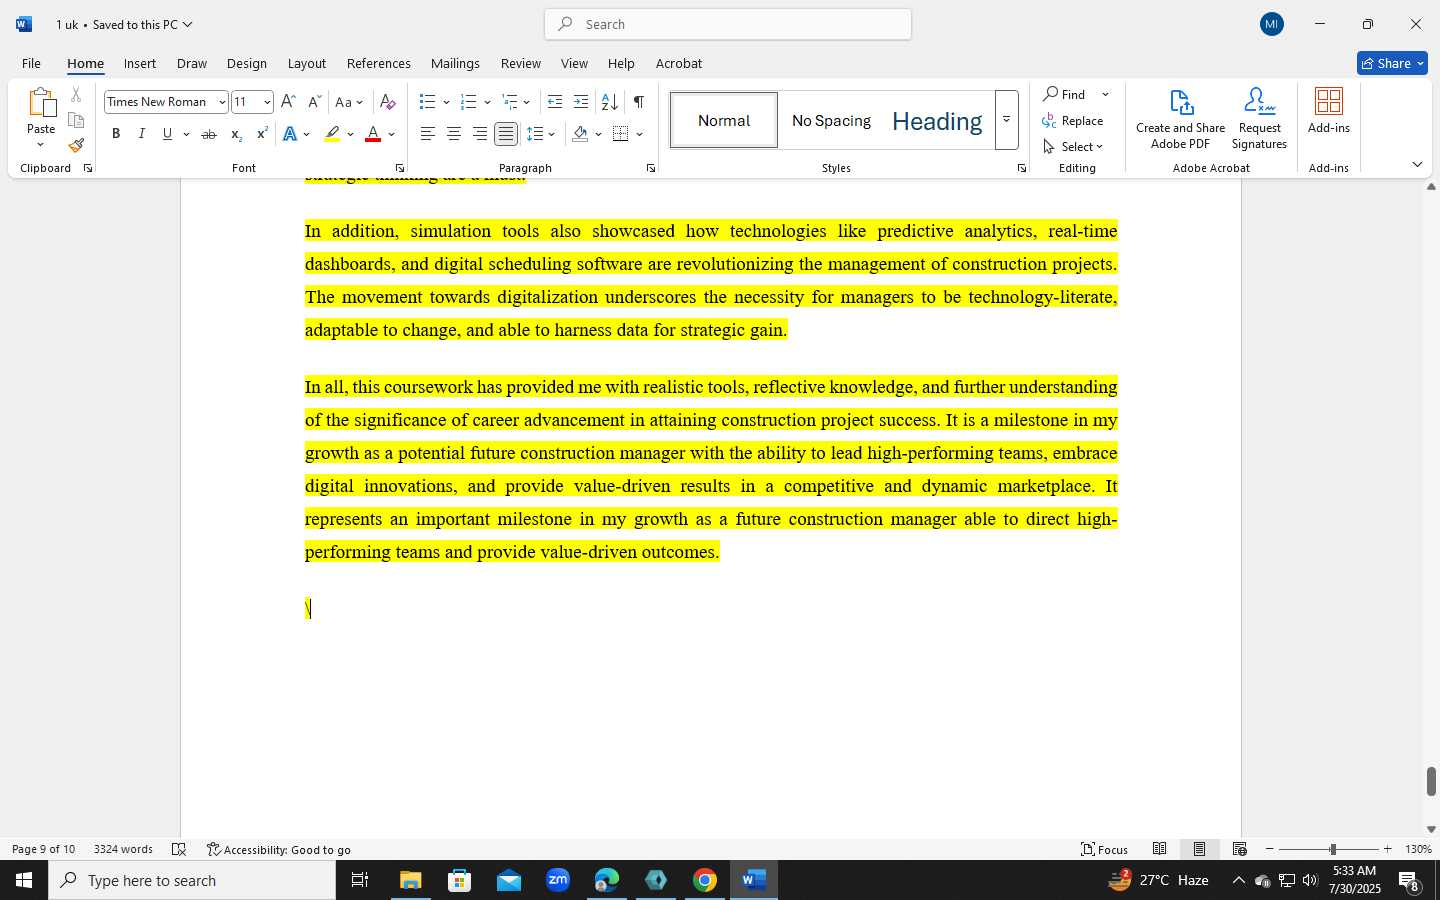This screenshot has height=900, width=1440.
Task: Decrease paragraph indent
Action: 555,101
